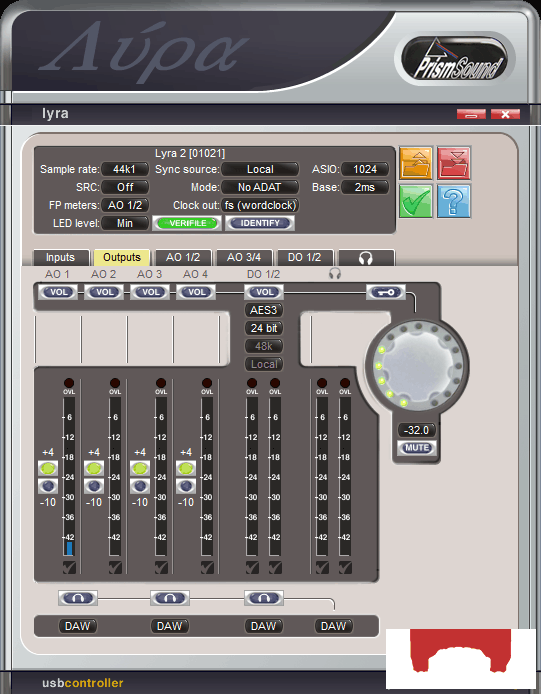
Task: Open the AO 1/2 tab
Action: [183, 257]
